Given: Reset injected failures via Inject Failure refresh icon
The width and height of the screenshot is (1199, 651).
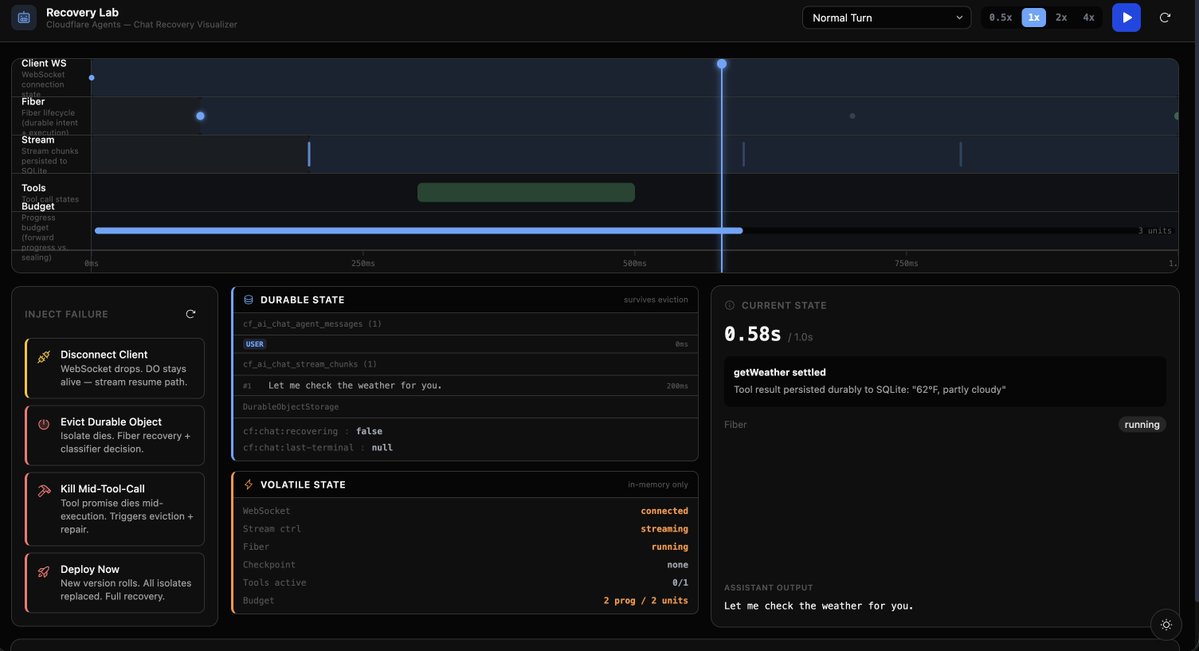Looking at the screenshot, I should 190,314.
